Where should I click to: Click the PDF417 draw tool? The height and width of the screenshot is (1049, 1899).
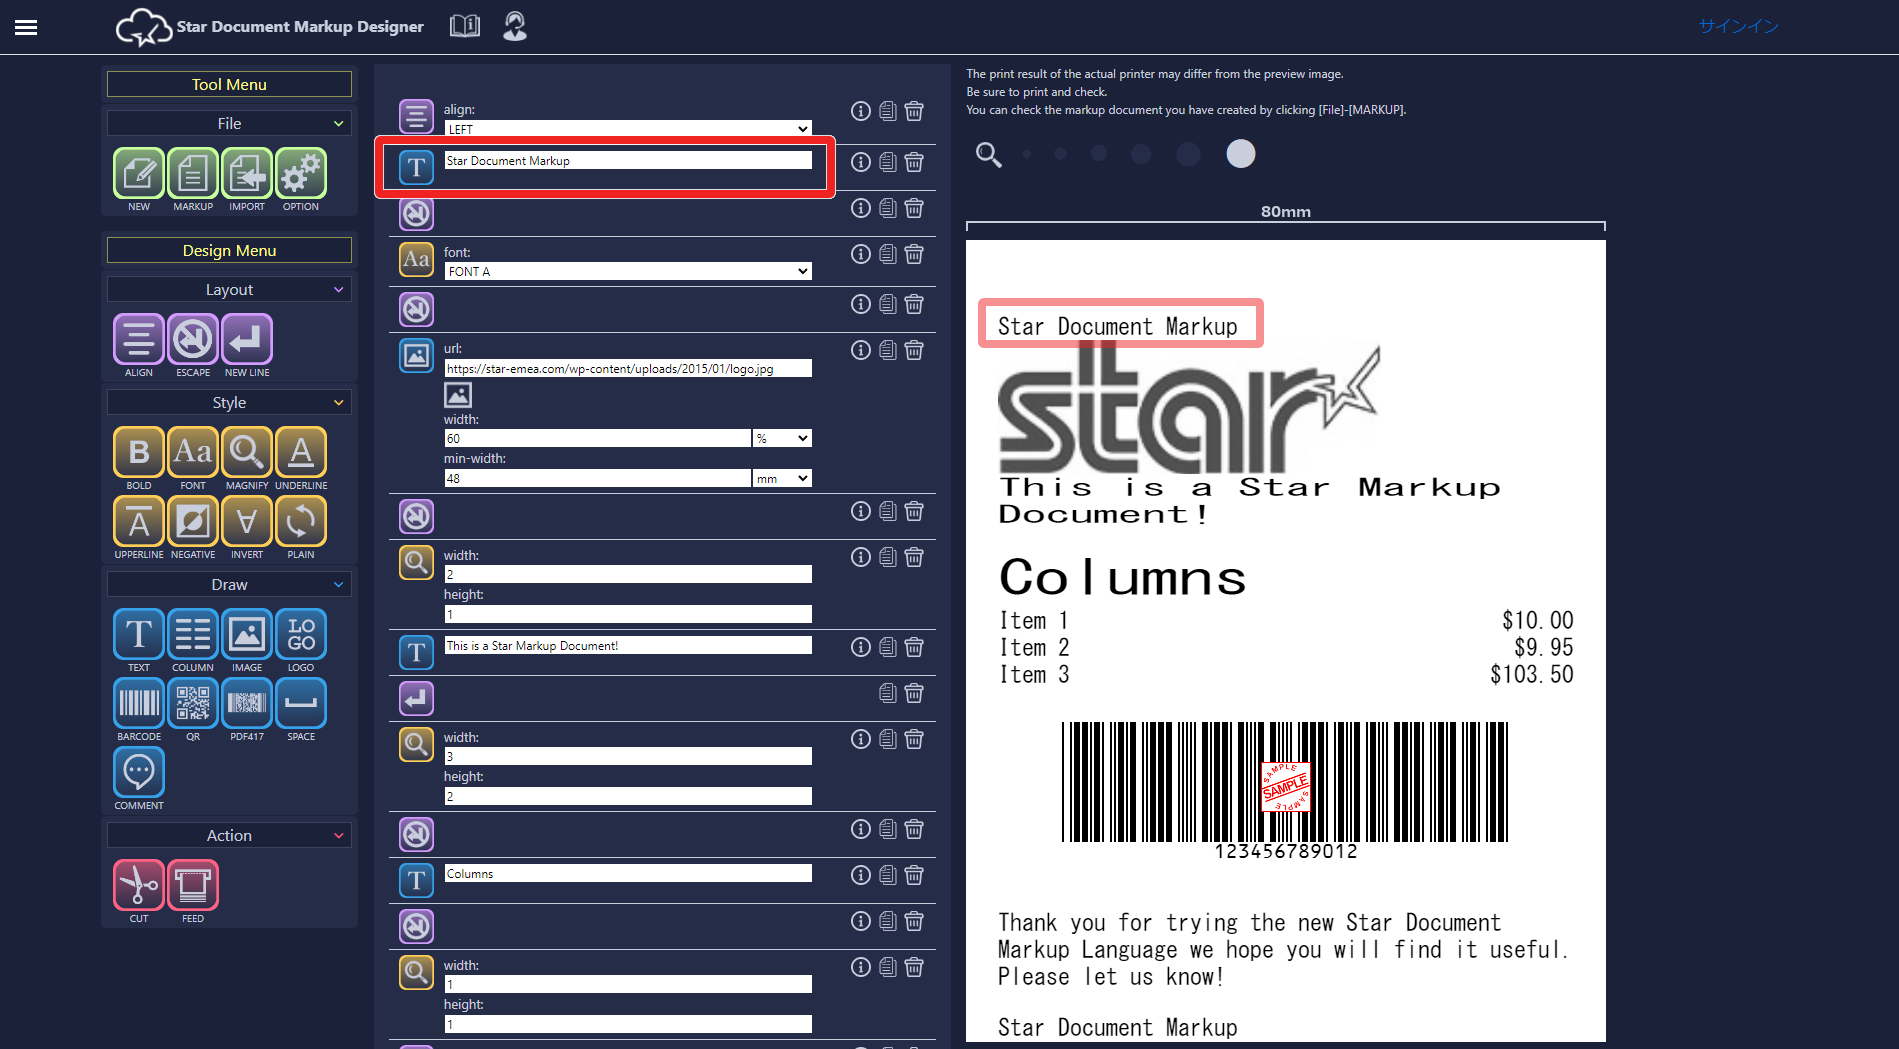pos(247,703)
